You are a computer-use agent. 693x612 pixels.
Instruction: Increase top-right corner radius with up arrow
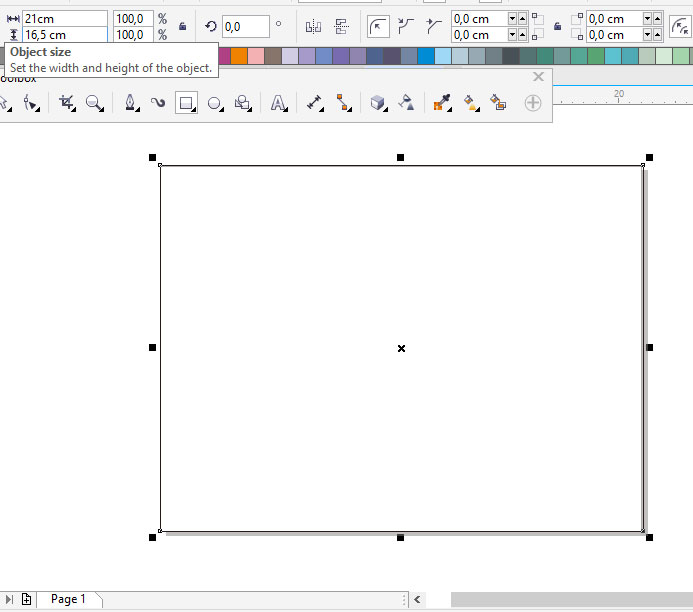click(x=658, y=19)
